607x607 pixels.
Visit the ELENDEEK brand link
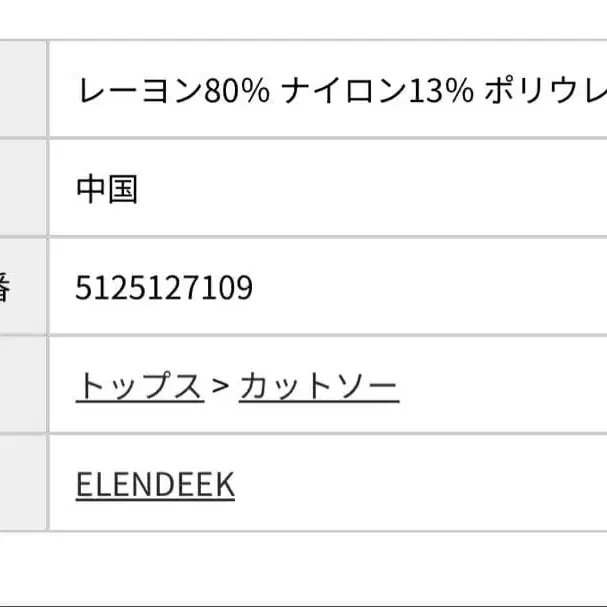coord(155,485)
